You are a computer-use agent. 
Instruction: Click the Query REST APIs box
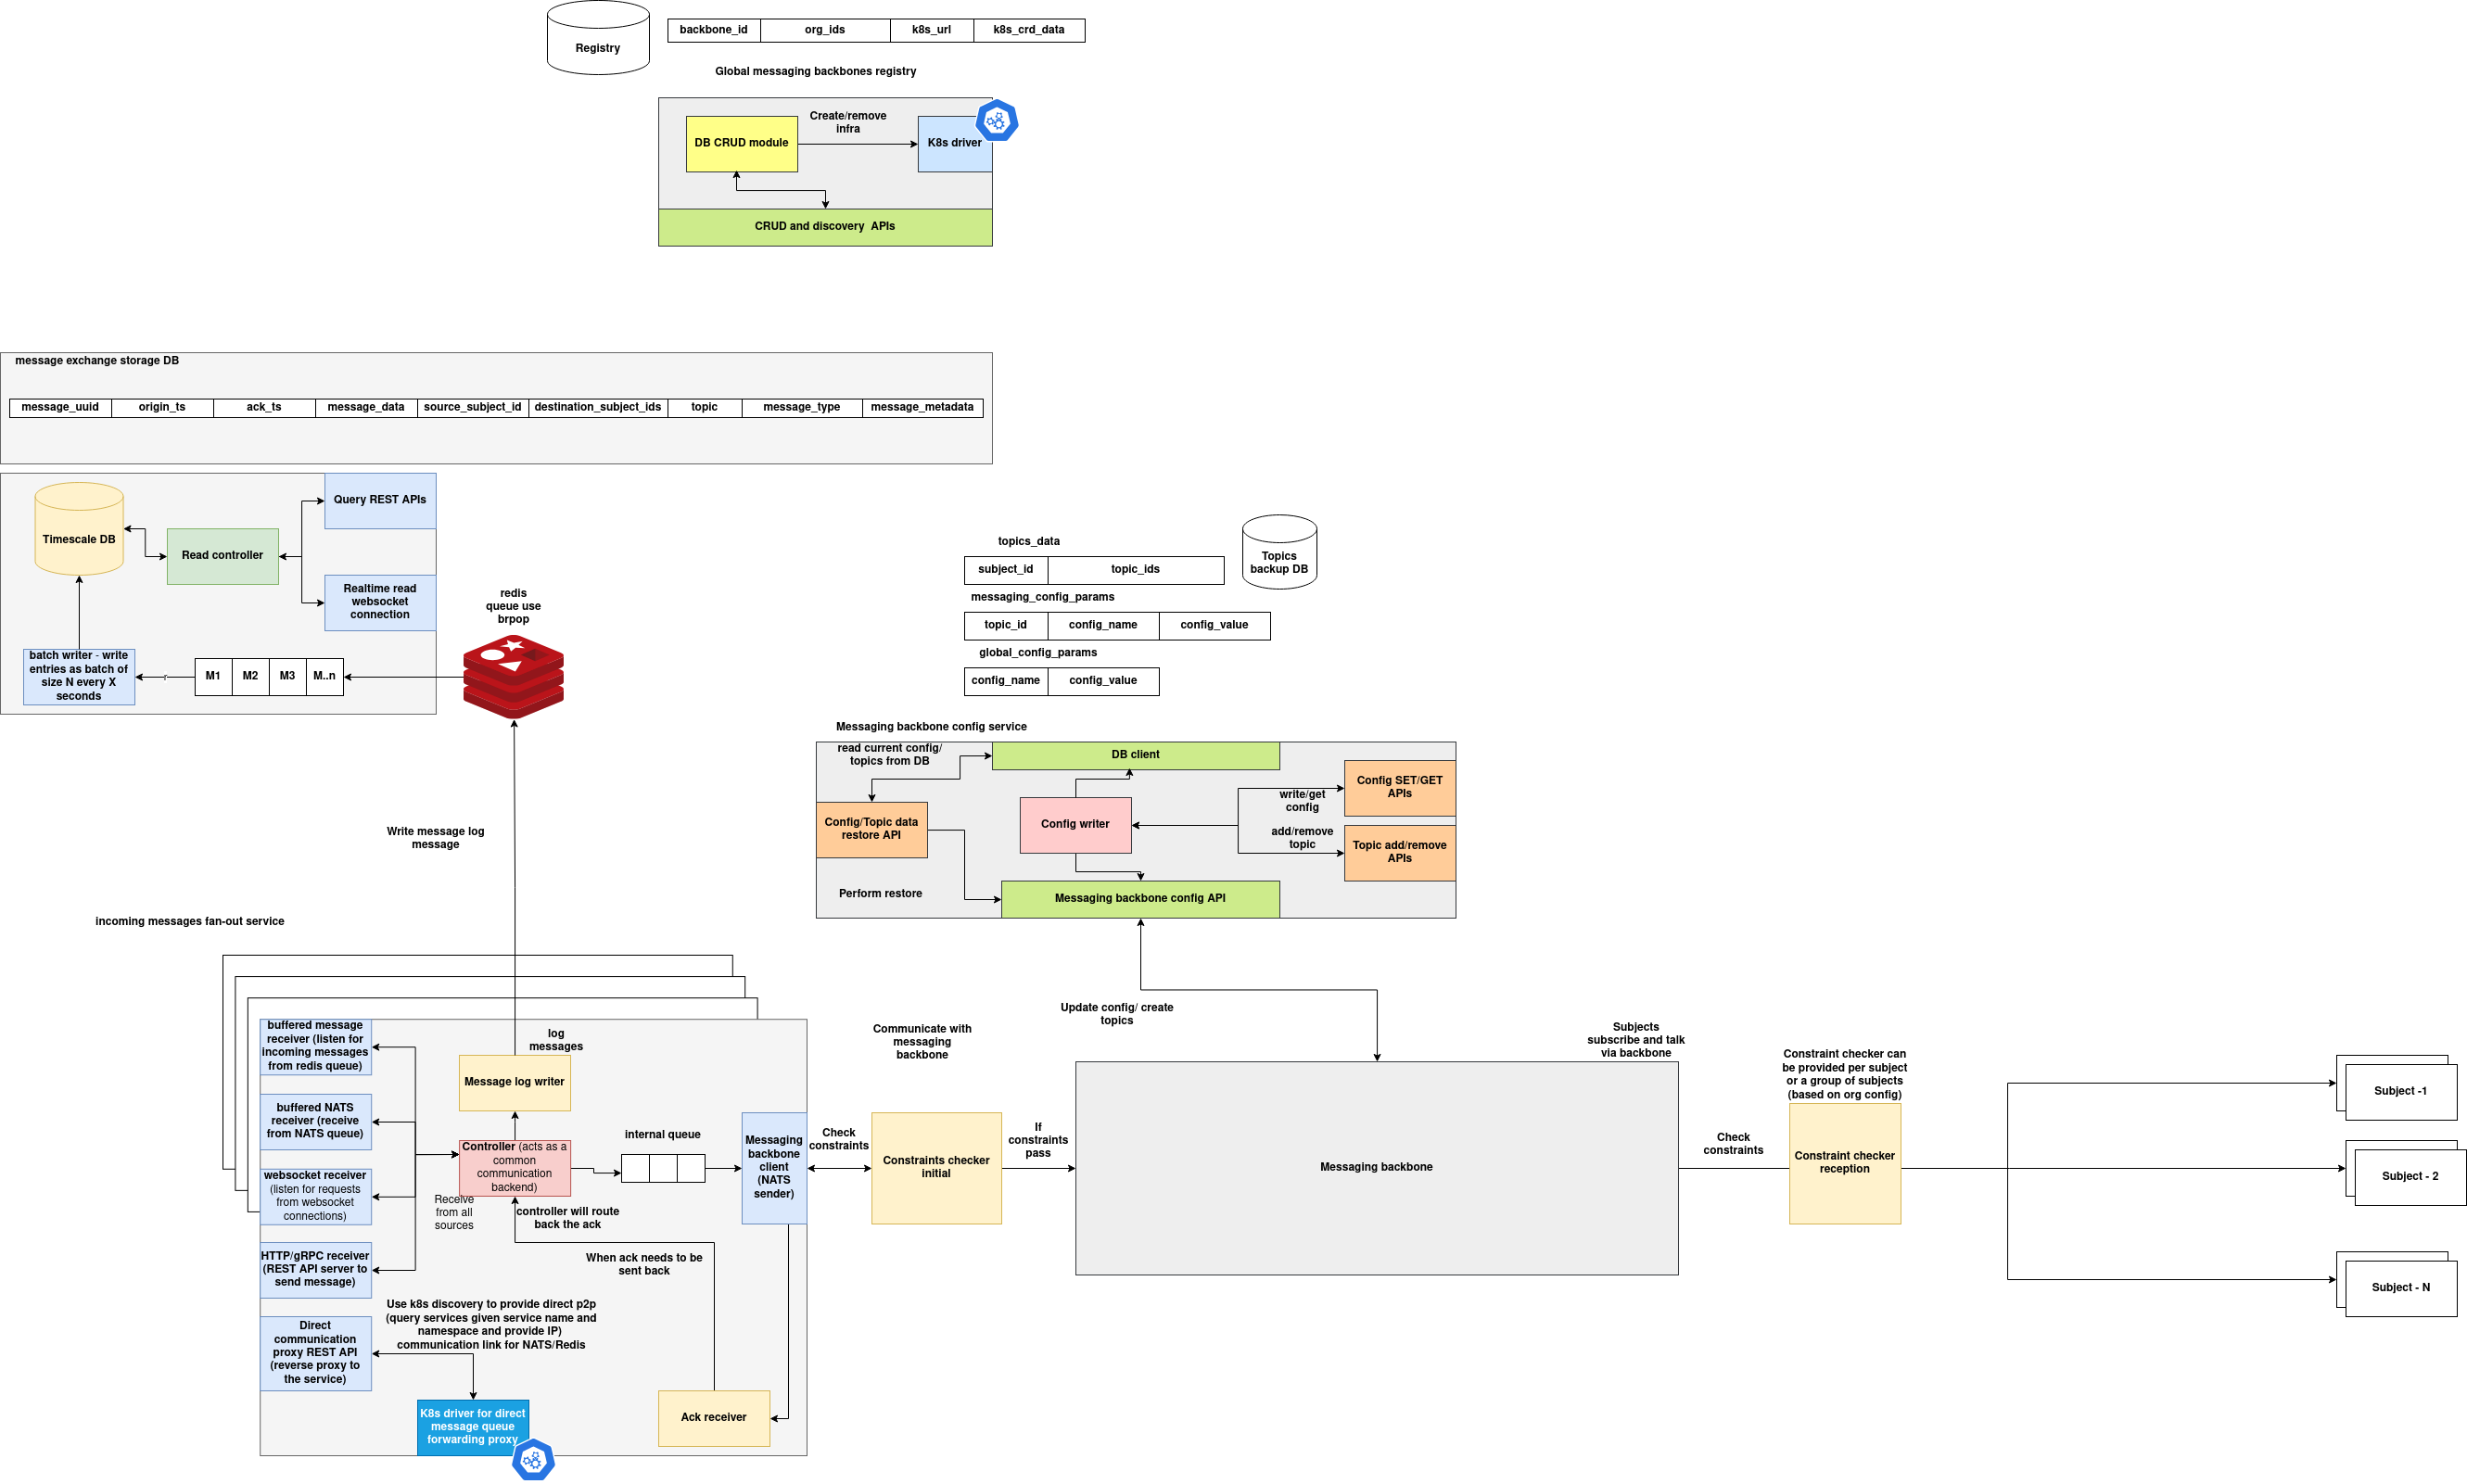(380, 500)
